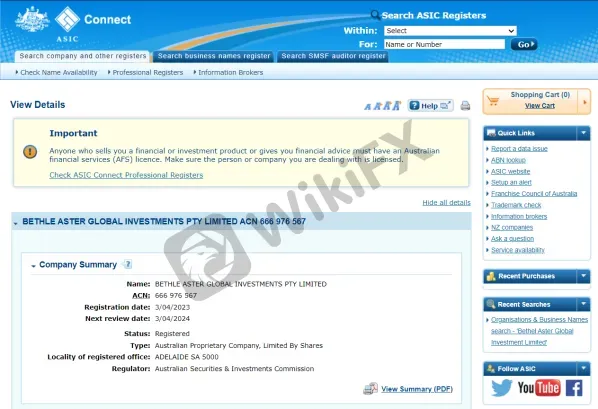
Task: Switch to Search SMSF auditor register tab
Action: (x=333, y=56)
